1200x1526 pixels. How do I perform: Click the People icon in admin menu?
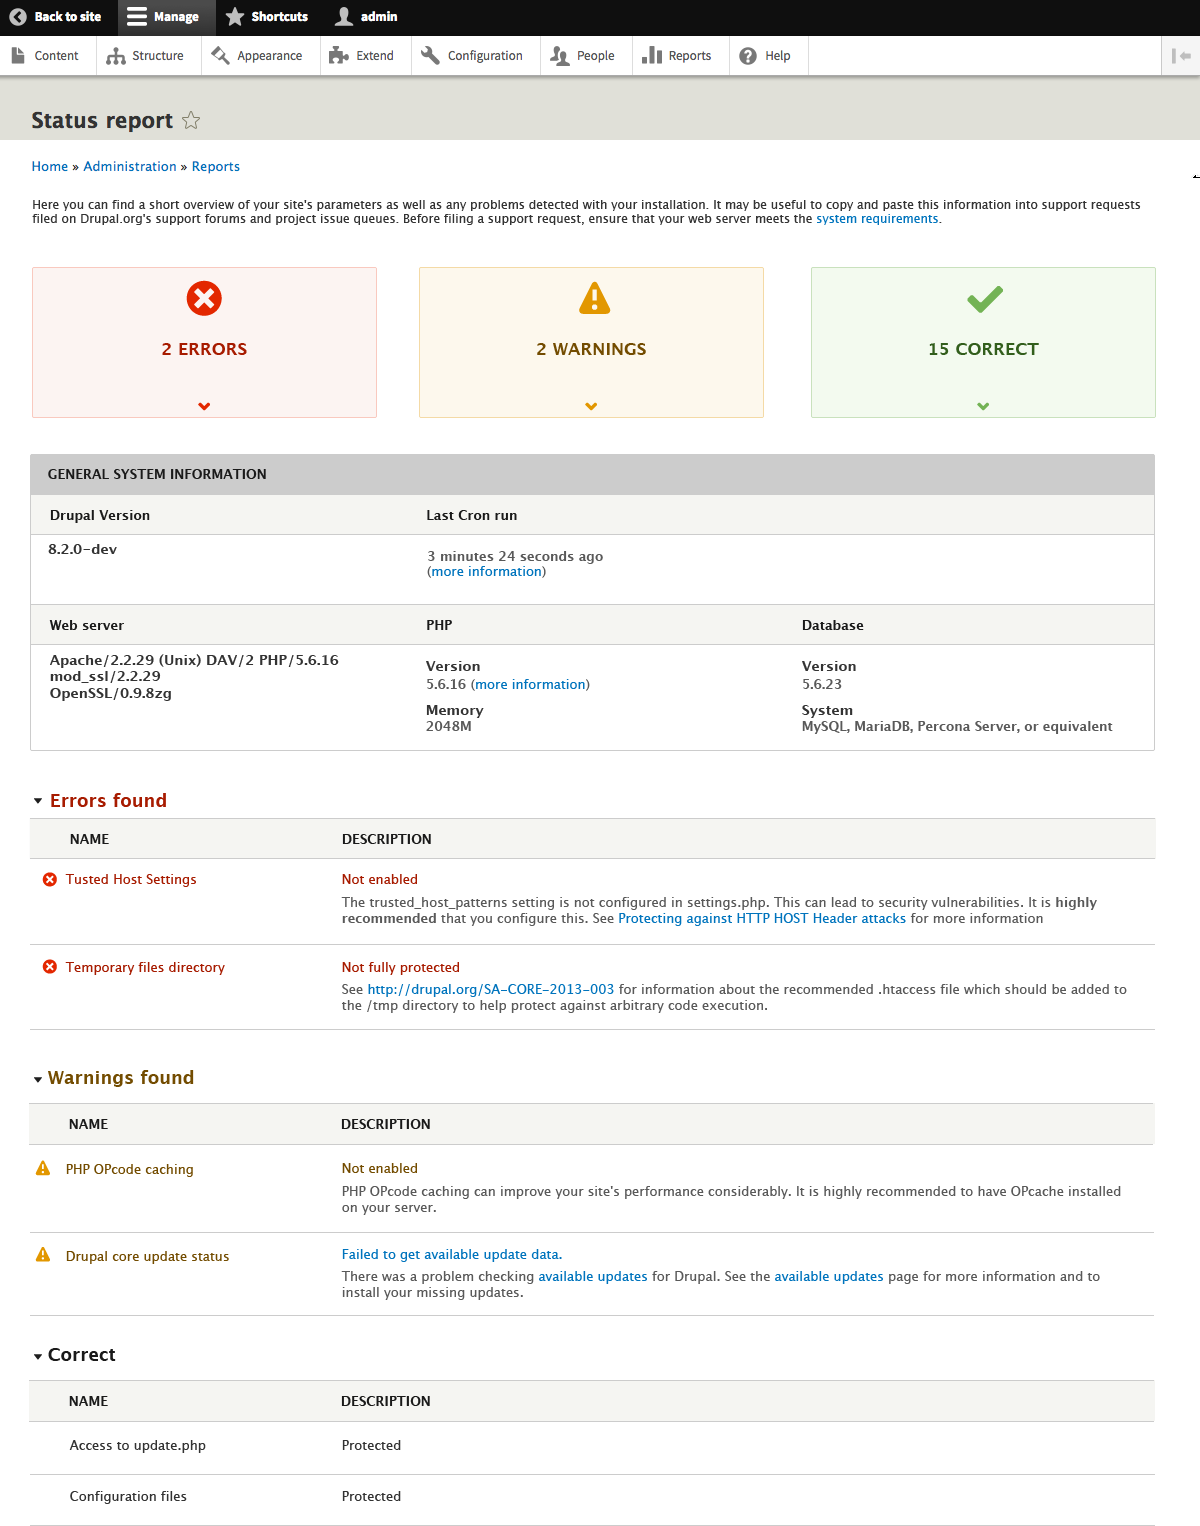[x=560, y=56]
